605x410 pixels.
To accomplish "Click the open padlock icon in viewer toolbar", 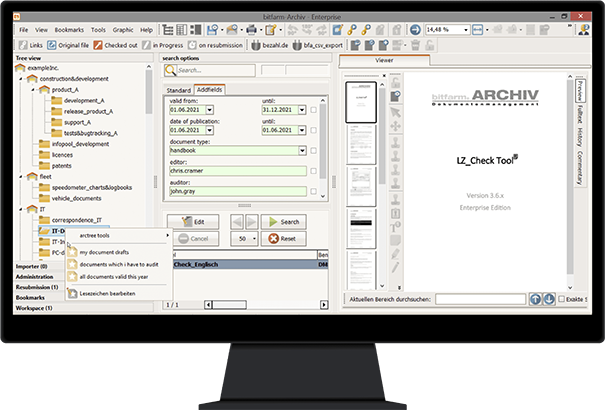I will click(395, 83).
